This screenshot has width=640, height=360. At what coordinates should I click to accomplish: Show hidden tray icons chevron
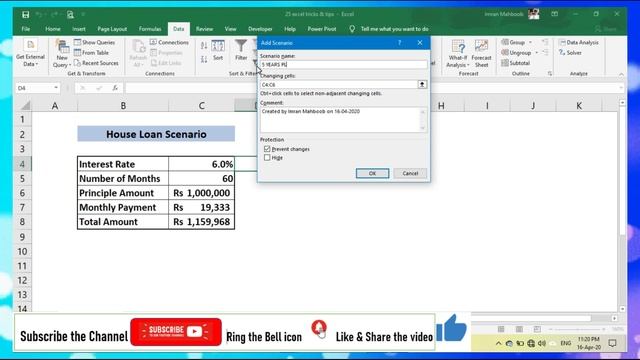click(x=498, y=344)
